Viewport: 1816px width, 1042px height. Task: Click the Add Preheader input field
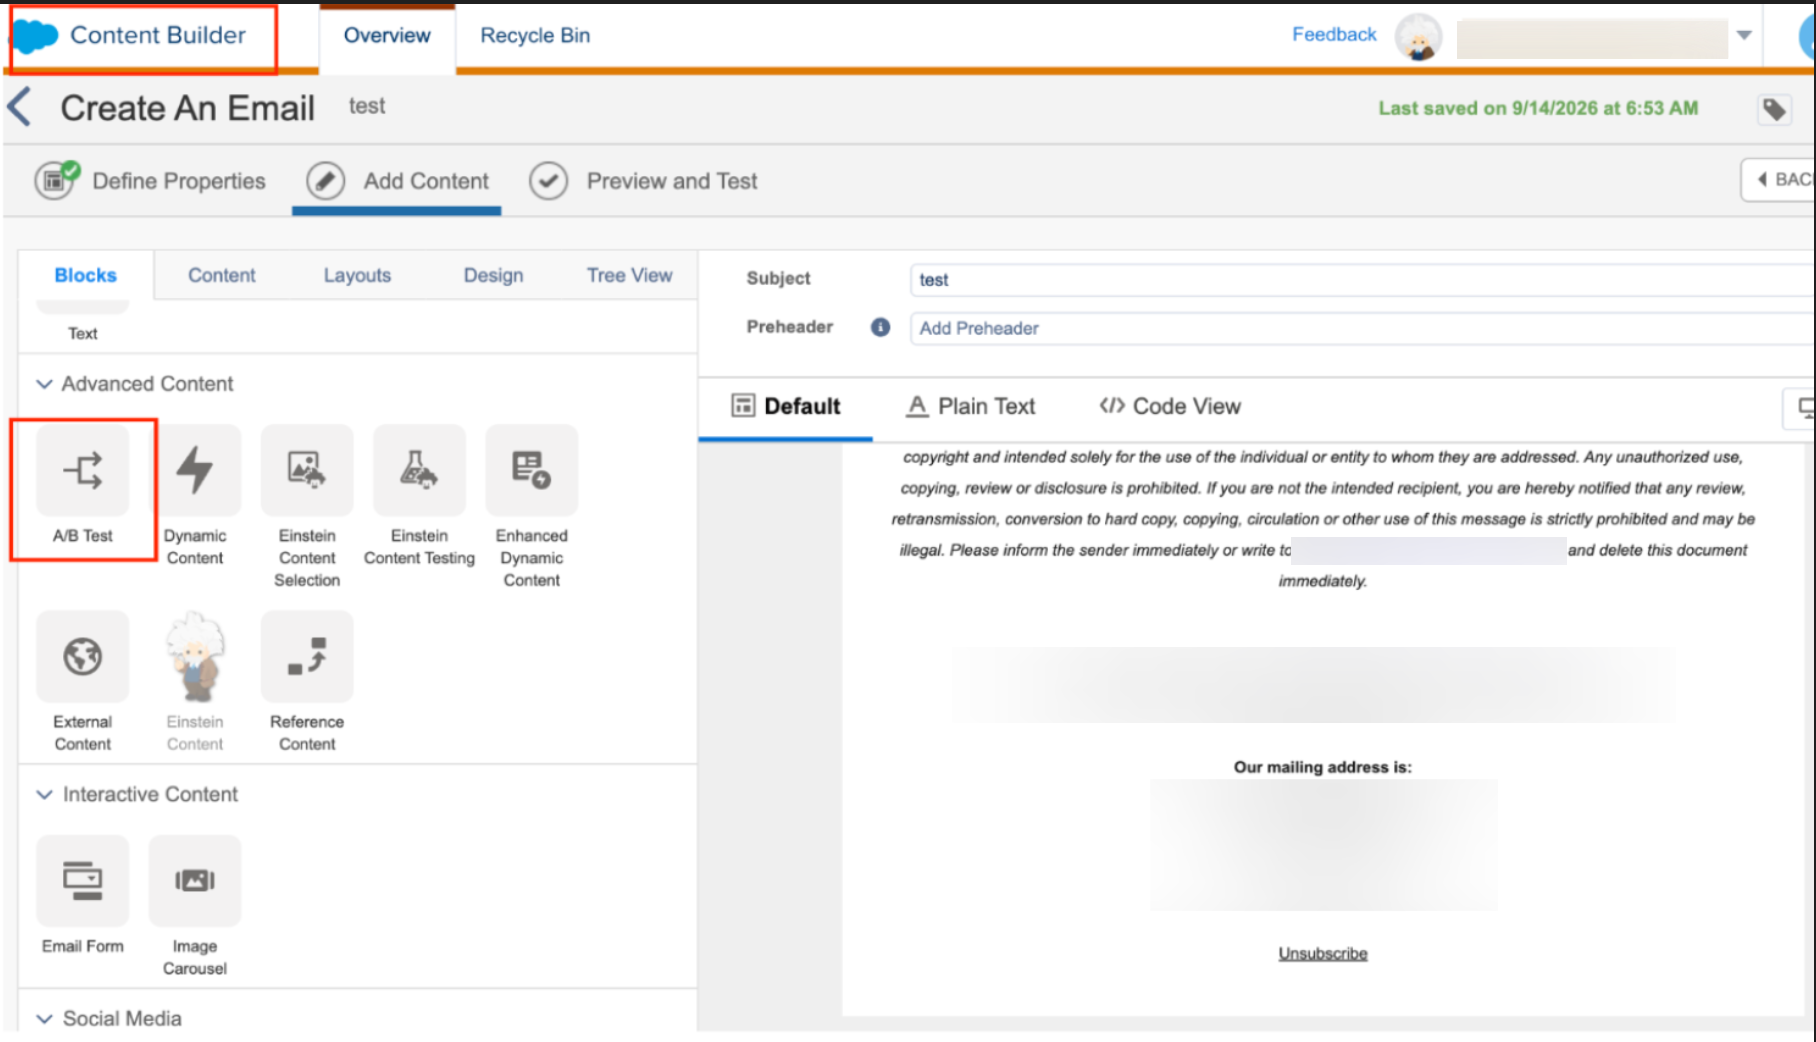coord(1362,328)
